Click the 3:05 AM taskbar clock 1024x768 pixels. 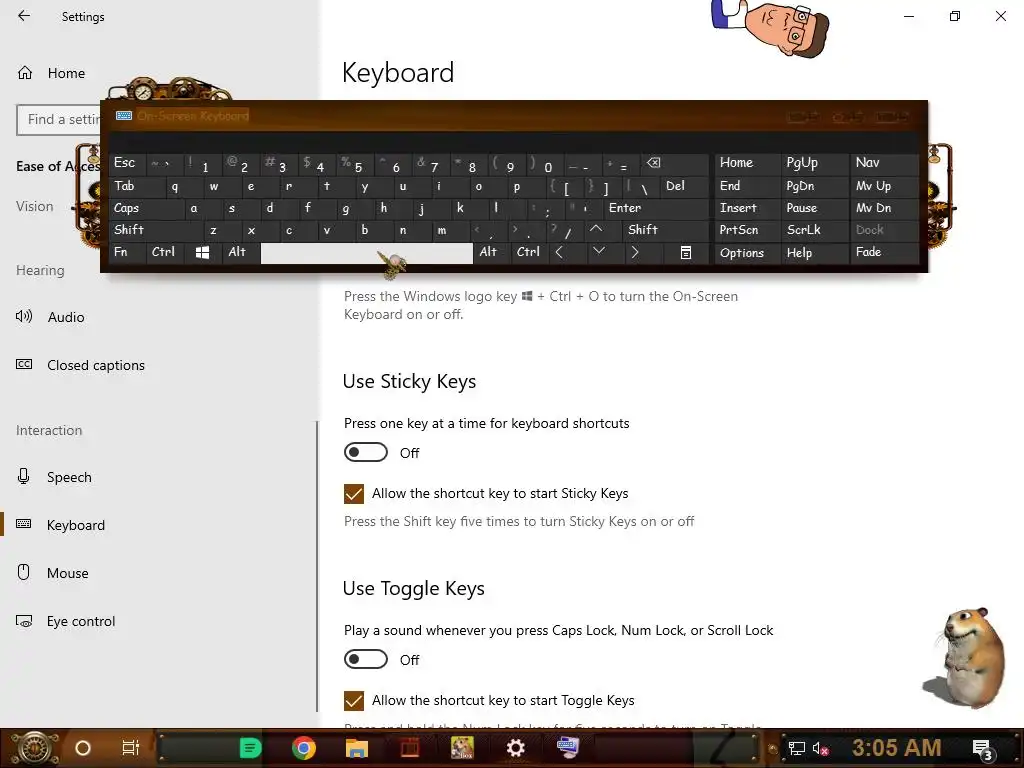click(x=897, y=748)
